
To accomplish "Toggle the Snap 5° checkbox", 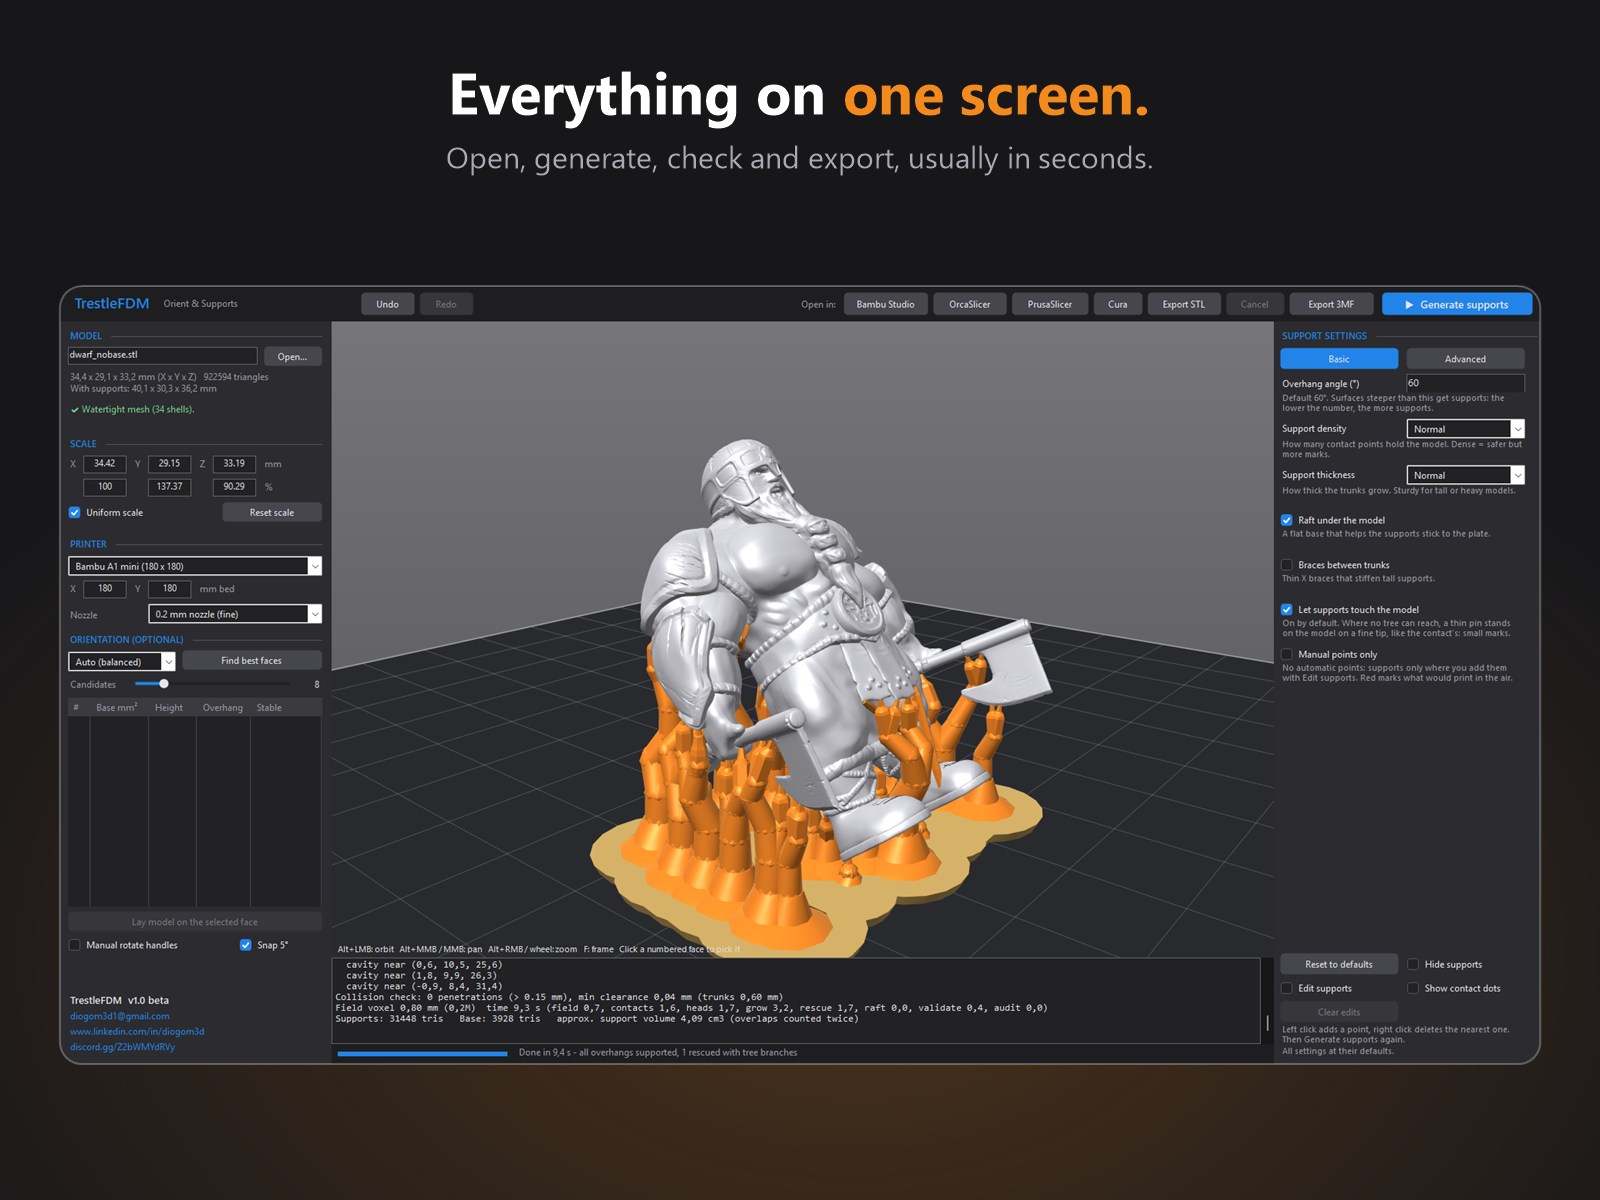I will (x=246, y=945).
